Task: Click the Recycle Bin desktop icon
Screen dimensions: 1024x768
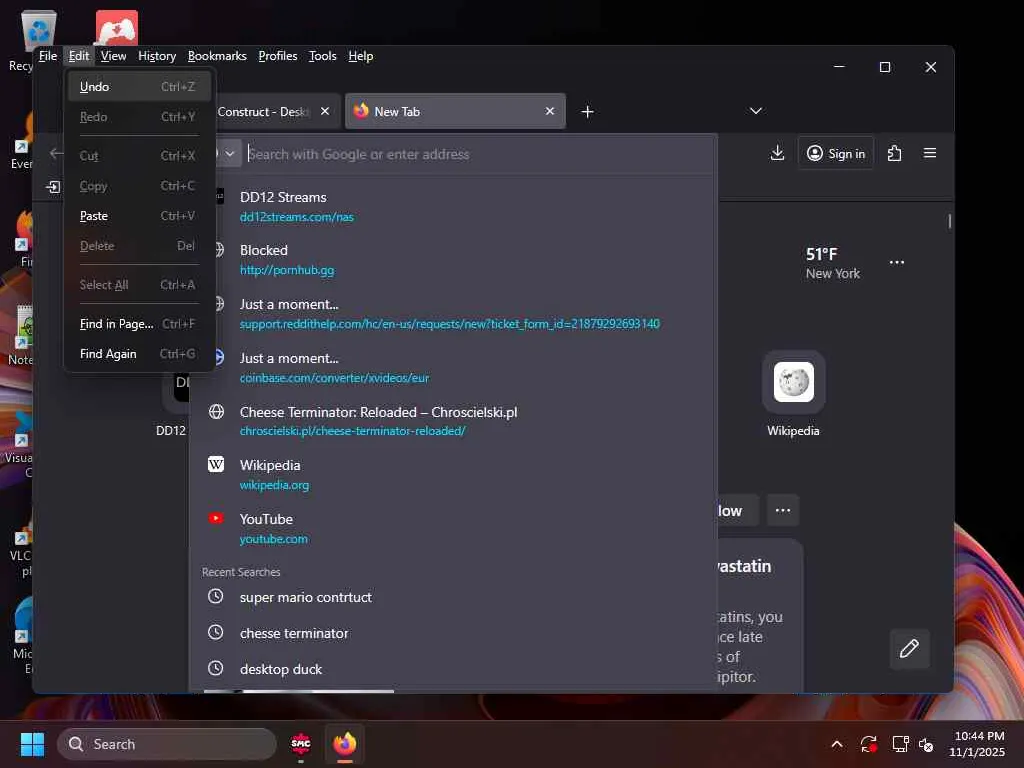Action: click(x=38, y=29)
